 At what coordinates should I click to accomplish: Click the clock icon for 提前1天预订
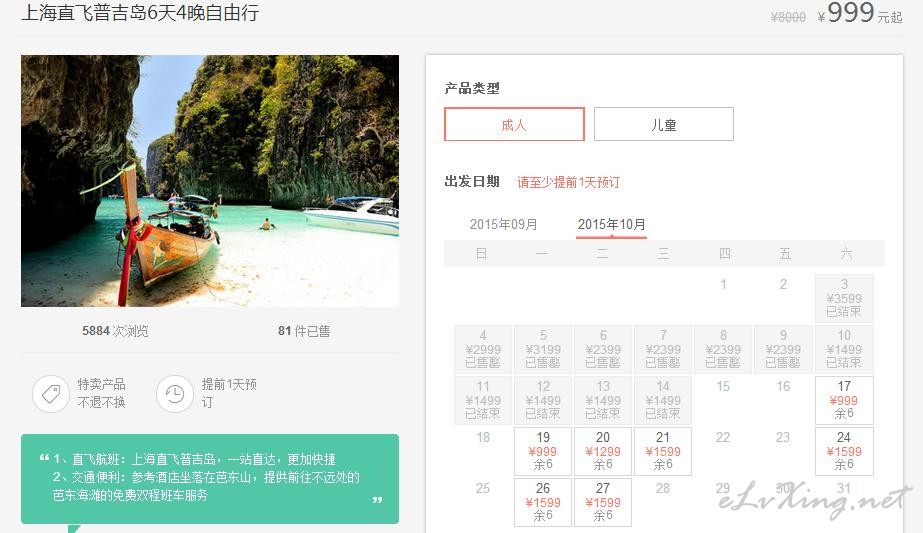click(175, 394)
